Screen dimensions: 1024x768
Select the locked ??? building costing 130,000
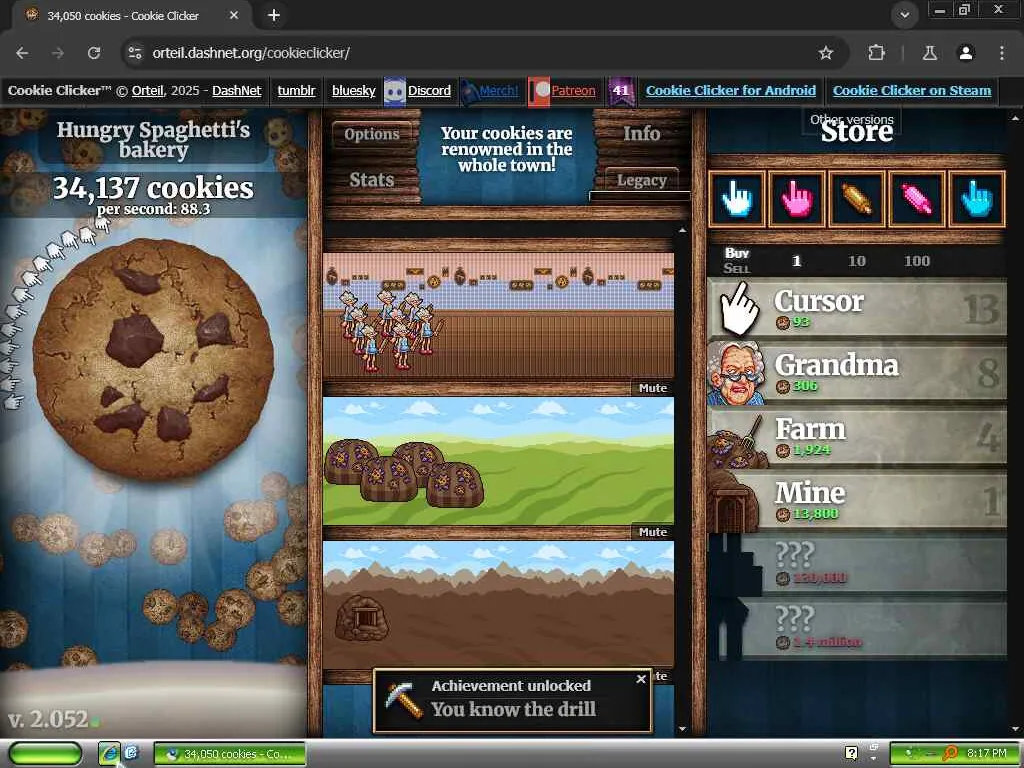click(857, 564)
